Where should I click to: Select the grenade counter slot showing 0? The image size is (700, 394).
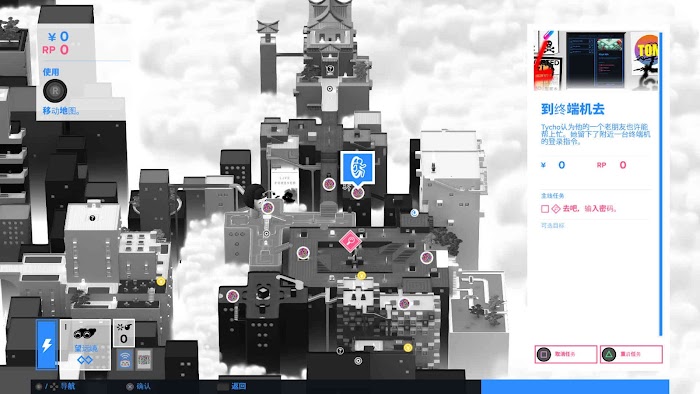(x=124, y=333)
